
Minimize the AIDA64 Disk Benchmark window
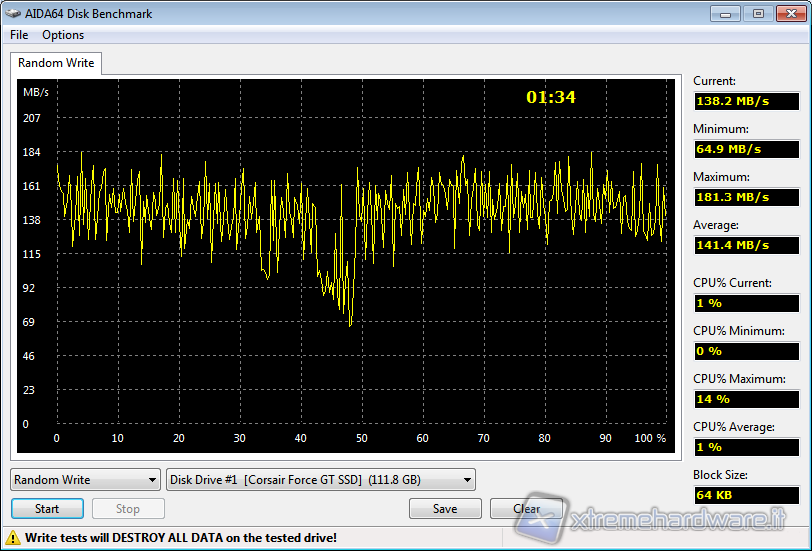click(x=725, y=13)
